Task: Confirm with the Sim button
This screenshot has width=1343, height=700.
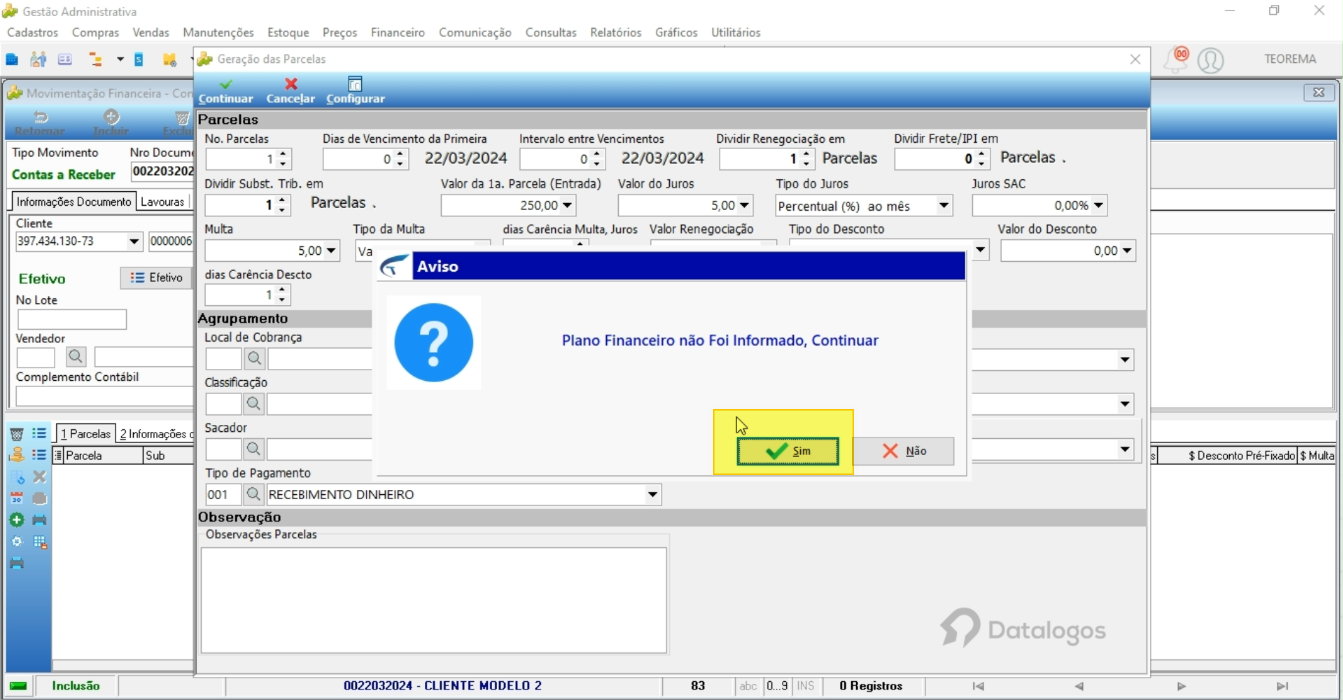Action: [788, 451]
